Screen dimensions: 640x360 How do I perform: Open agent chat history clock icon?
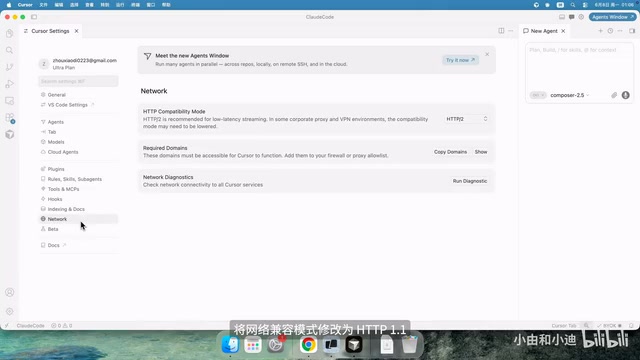[610, 31]
